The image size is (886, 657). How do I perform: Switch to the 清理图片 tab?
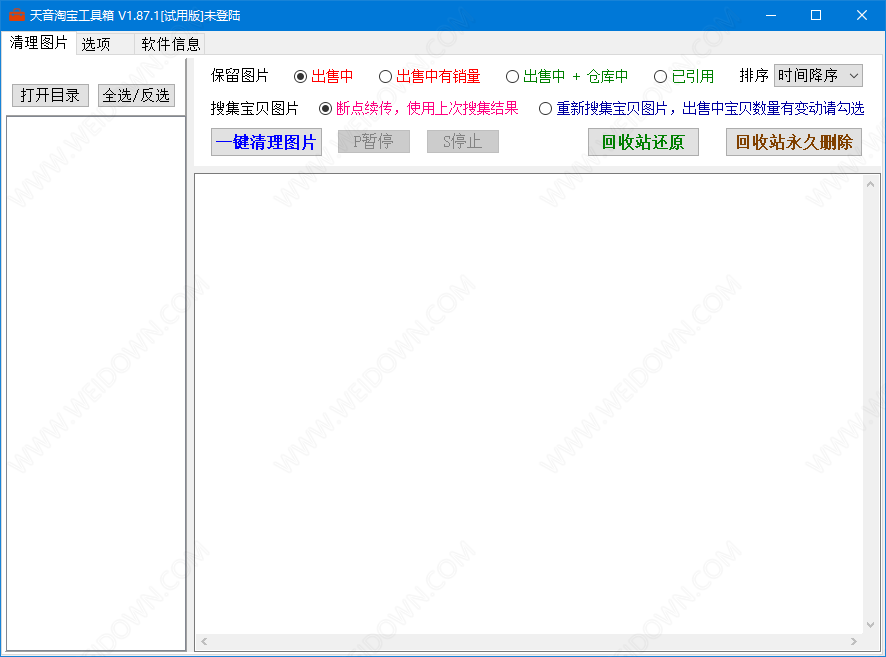[39, 43]
